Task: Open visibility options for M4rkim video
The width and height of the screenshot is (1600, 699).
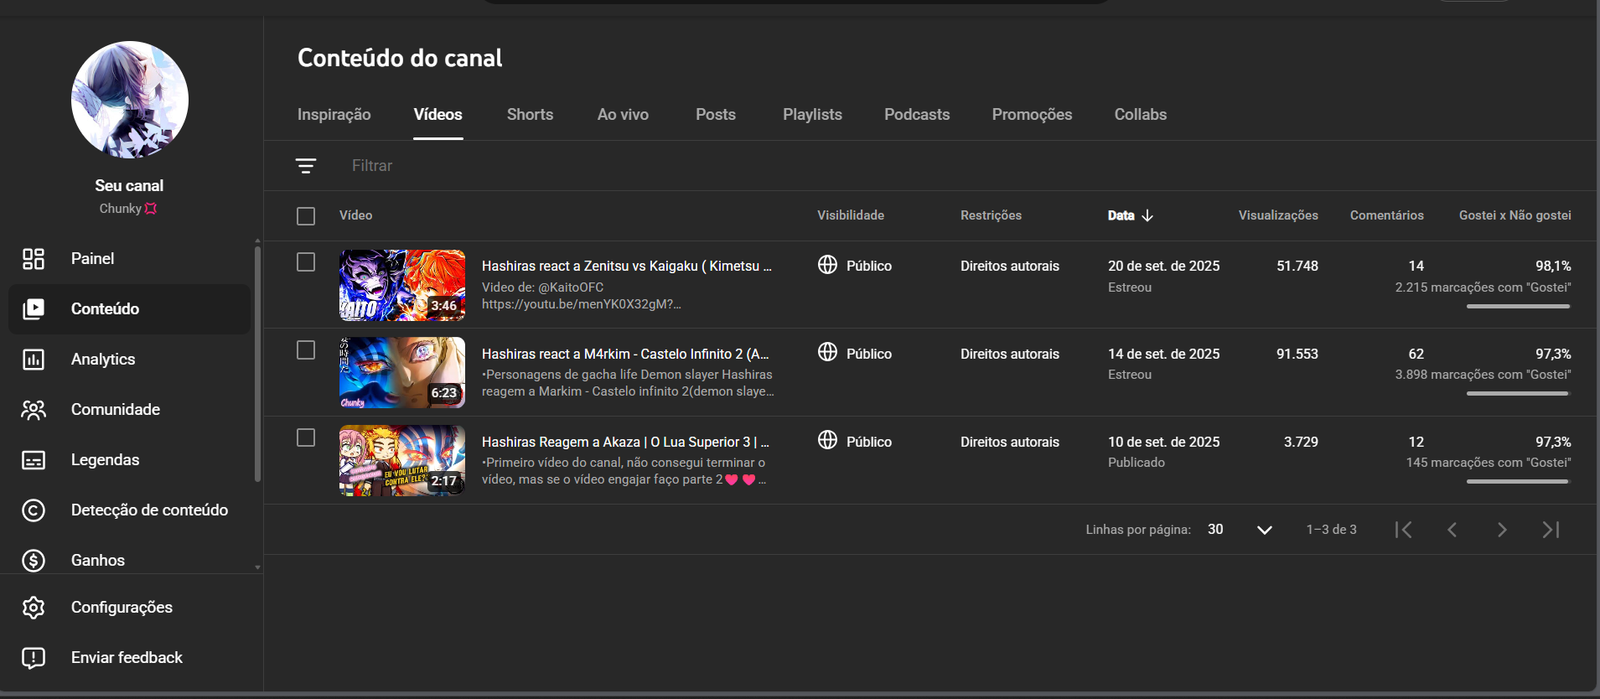Action: (828, 352)
